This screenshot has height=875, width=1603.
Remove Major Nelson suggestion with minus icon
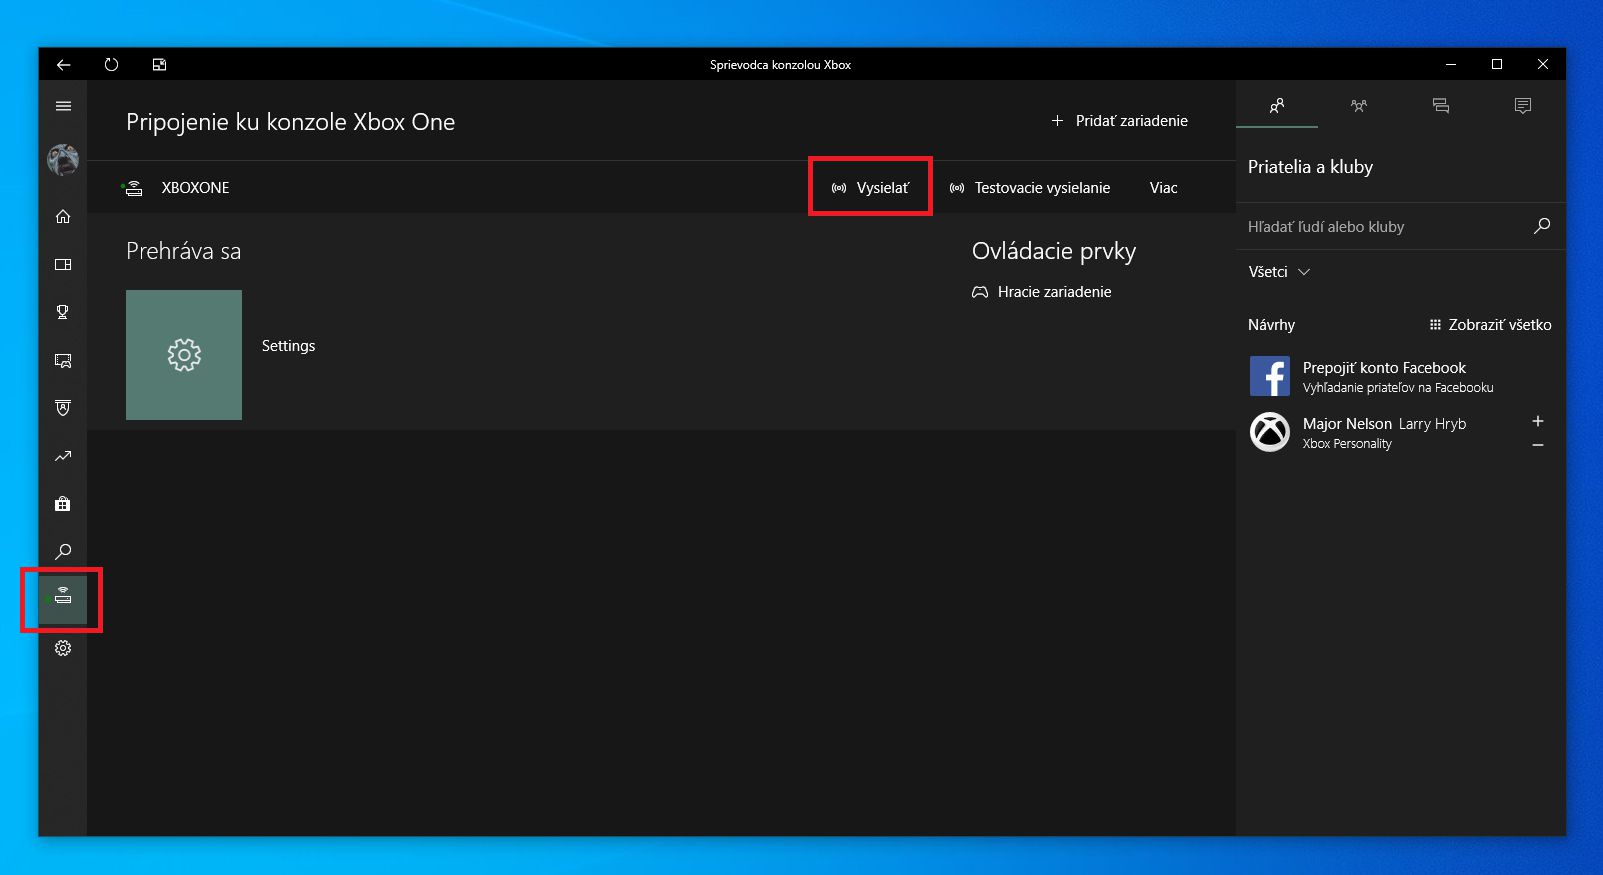pos(1538,445)
